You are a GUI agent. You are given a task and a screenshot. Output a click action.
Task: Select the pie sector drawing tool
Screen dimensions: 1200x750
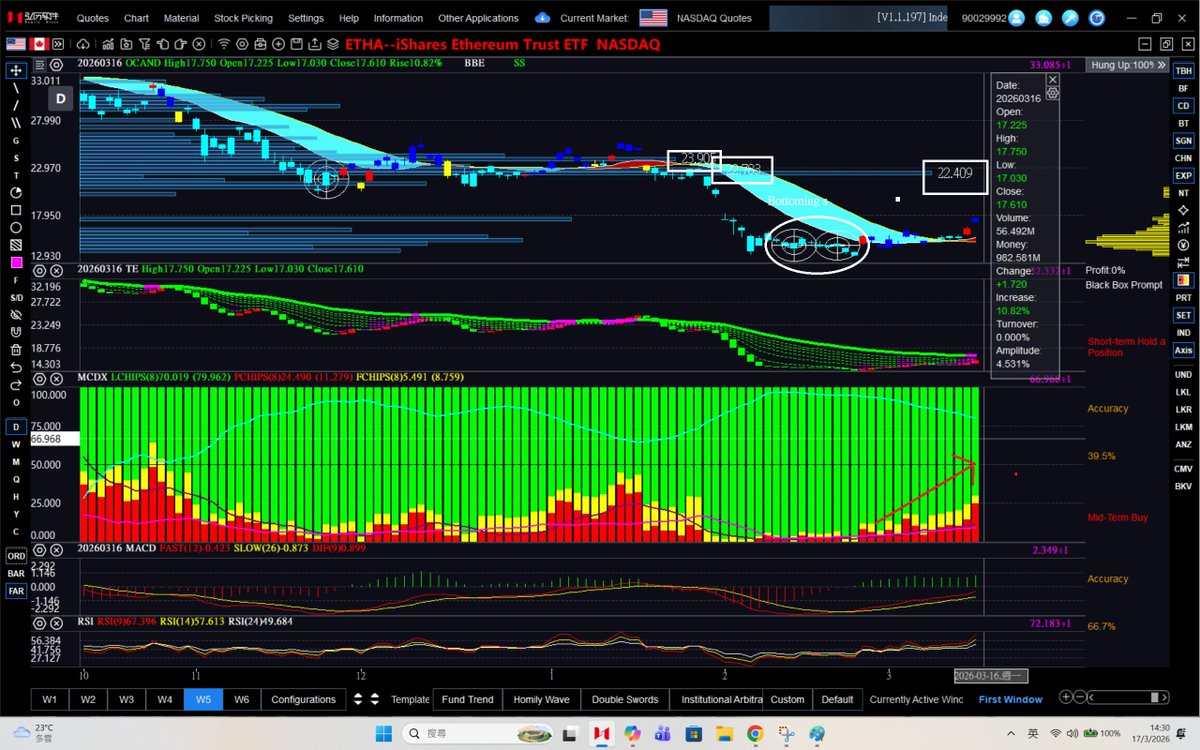point(15,192)
